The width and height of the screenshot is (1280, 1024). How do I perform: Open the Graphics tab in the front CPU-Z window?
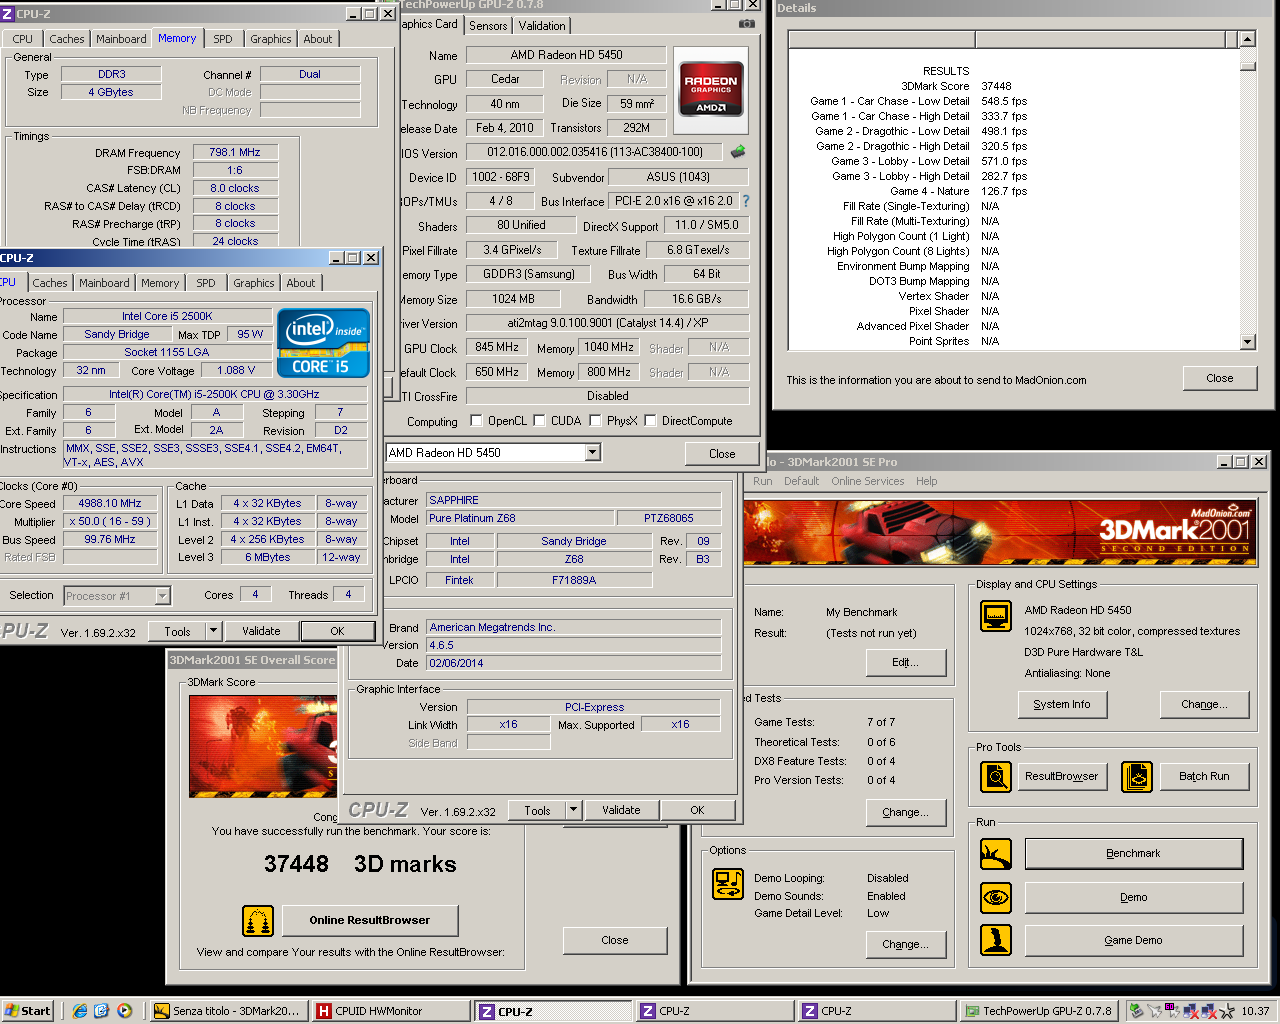(254, 283)
